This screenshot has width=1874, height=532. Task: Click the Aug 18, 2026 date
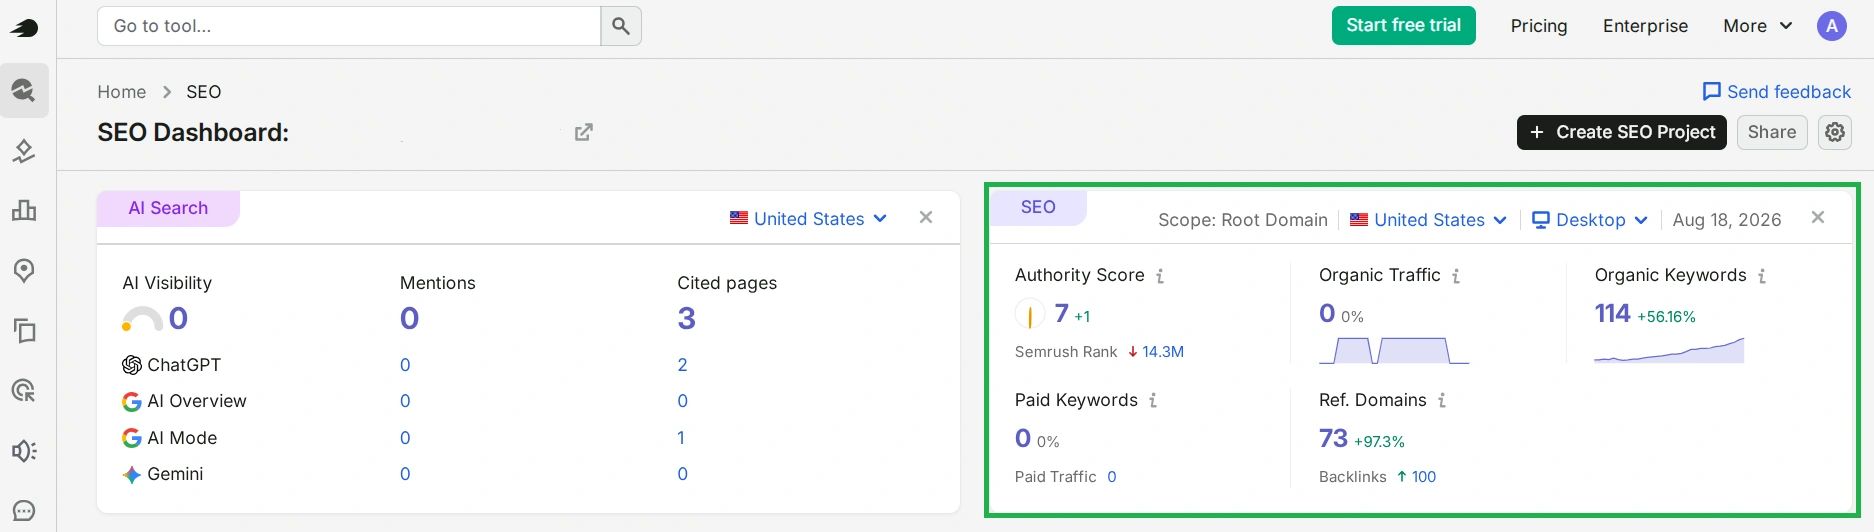coord(1727,220)
